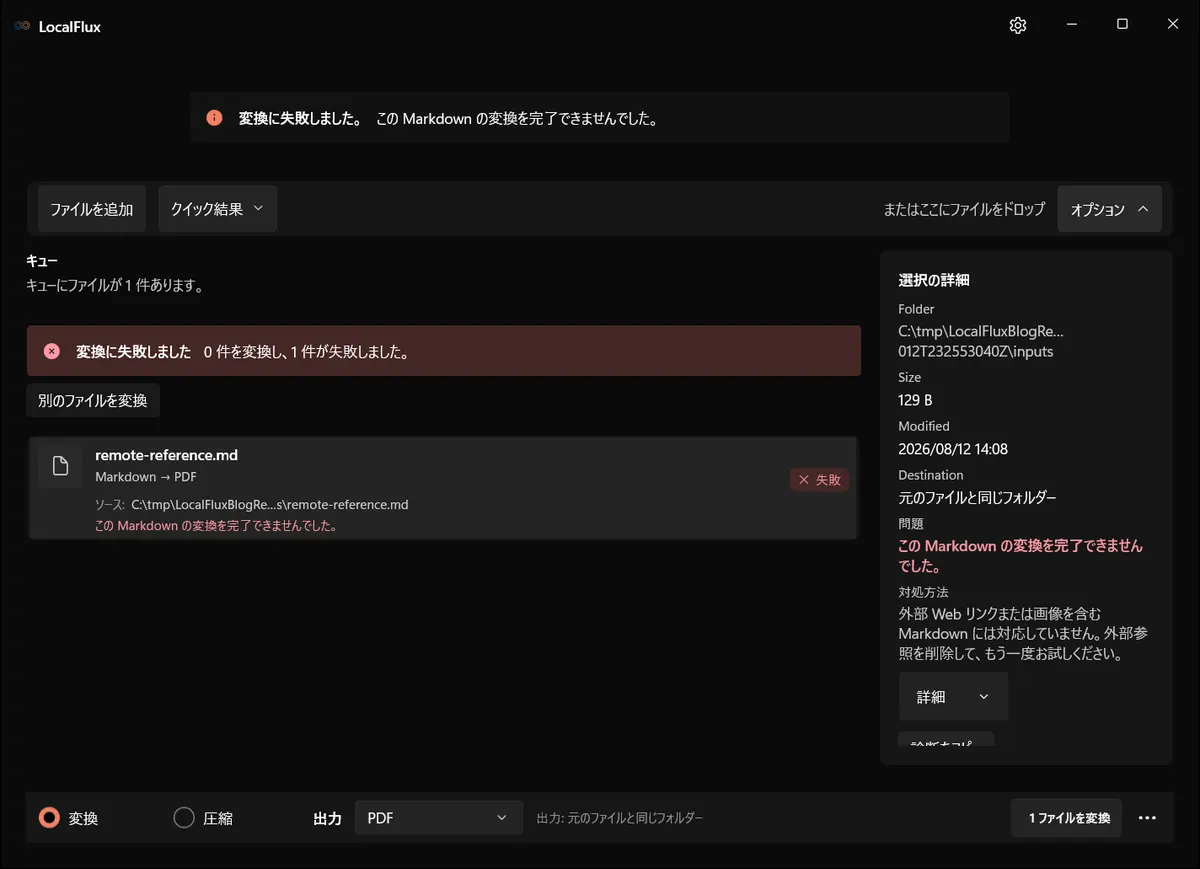The width and height of the screenshot is (1200, 869).
Task: Click the 1 ファイルを変換 button
Action: [1066, 818]
